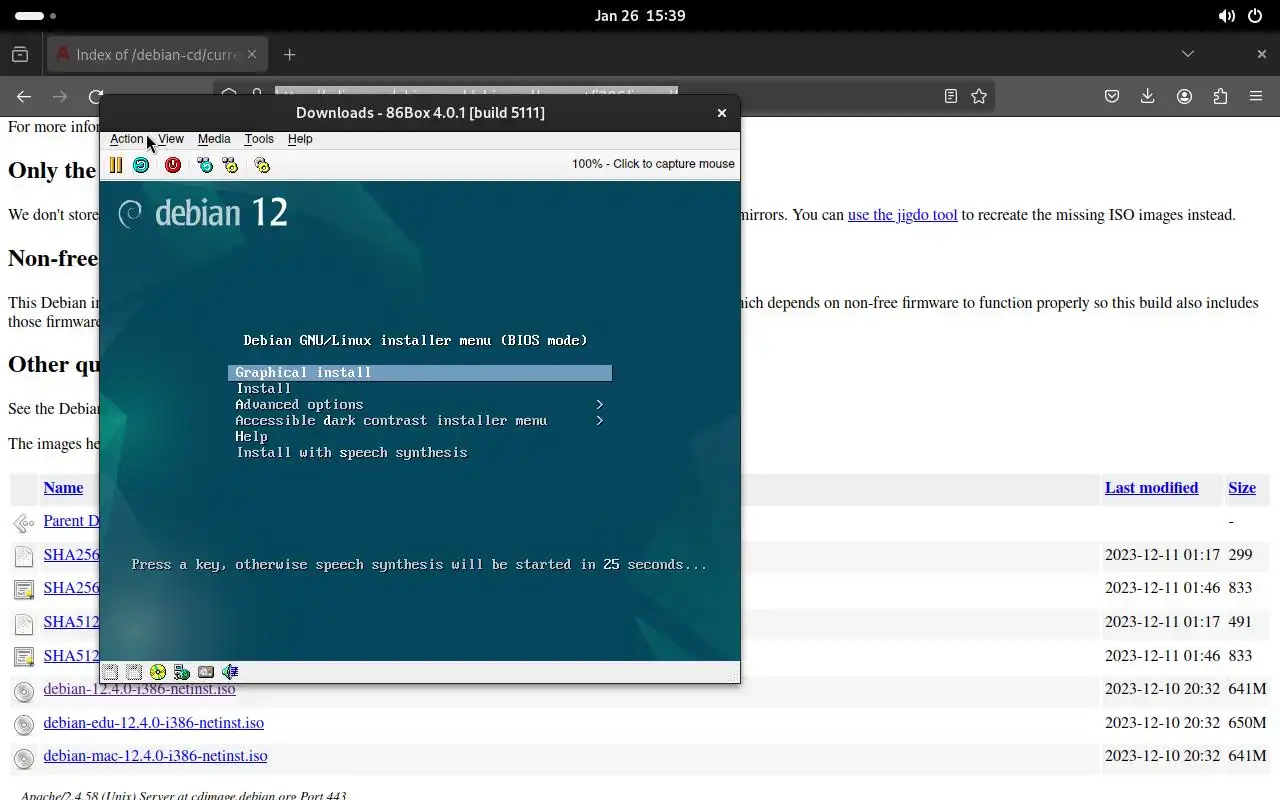Bookmark this page with the star
This screenshot has width=1280, height=800.
pyautogui.click(x=979, y=96)
